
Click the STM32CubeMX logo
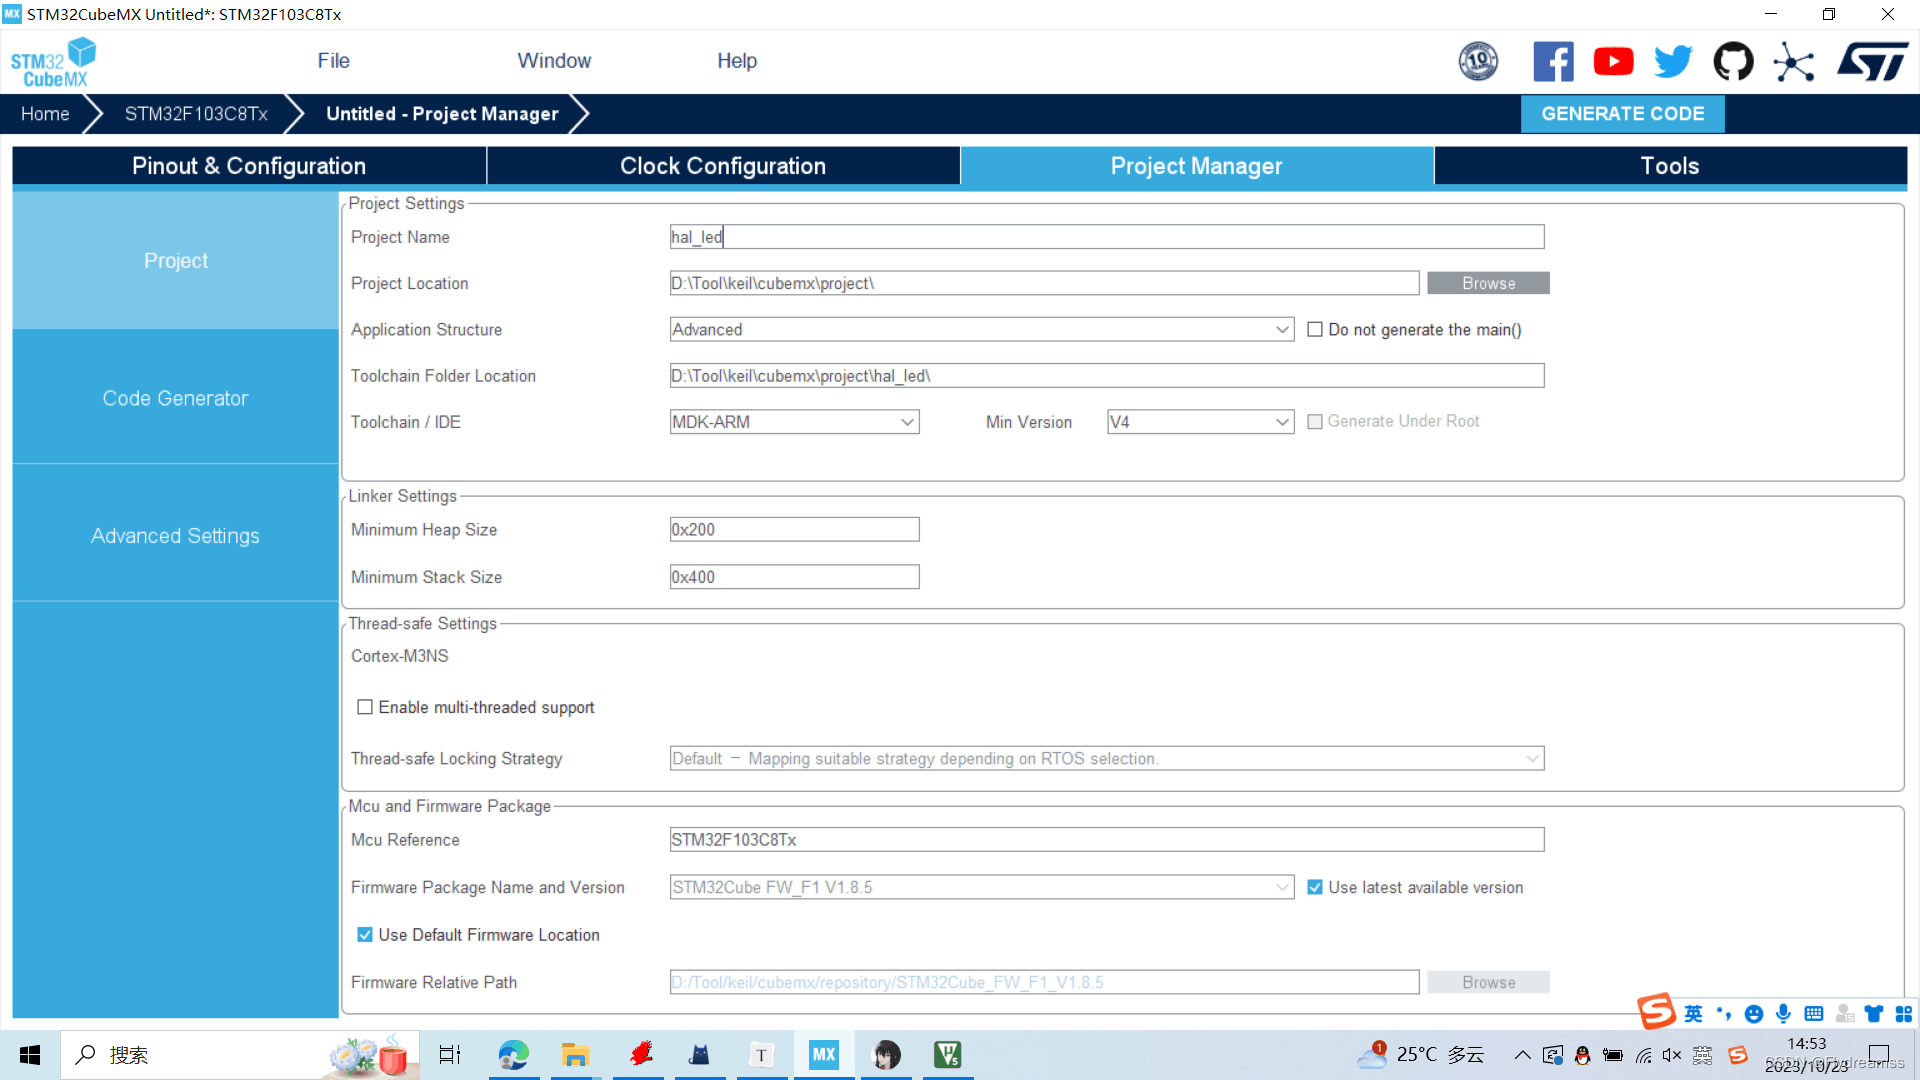pyautogui.click(x=53, y=62)
